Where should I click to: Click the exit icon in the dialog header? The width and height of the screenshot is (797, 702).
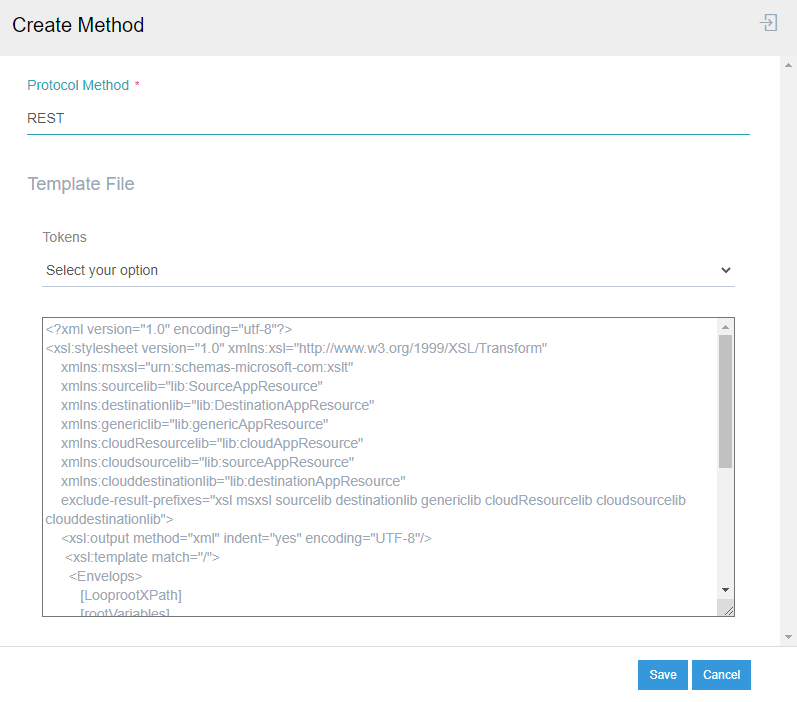click(768, 23)
